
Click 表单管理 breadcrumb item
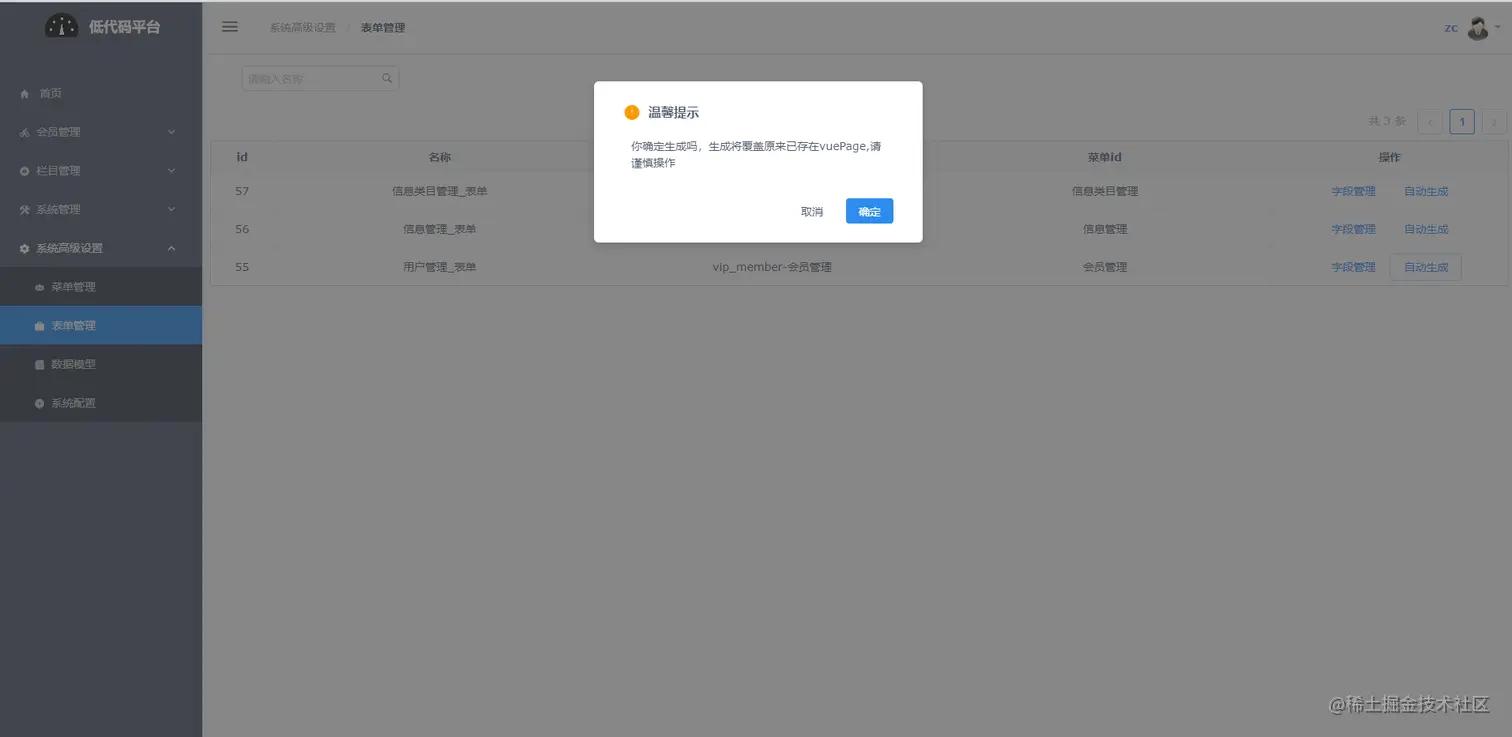[x=381, y=28]
